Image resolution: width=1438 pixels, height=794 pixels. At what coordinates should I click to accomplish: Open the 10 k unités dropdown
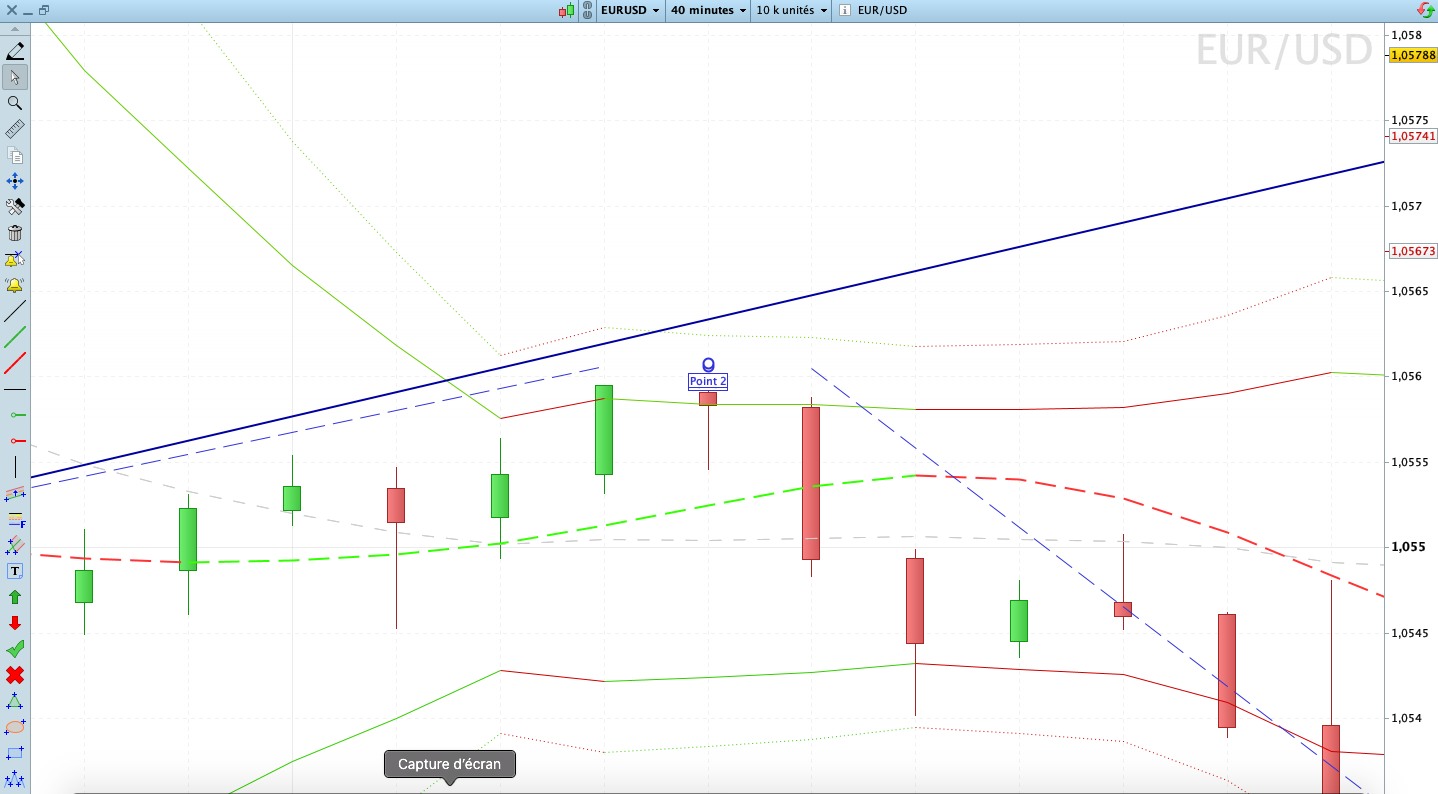[792, 10]
